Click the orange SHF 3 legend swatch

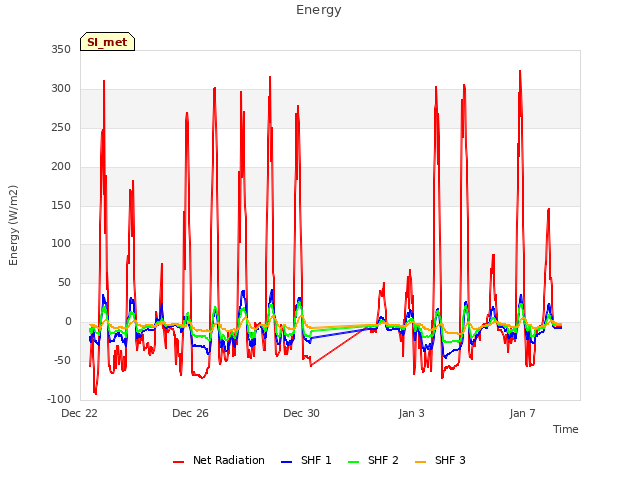(420, 462)
